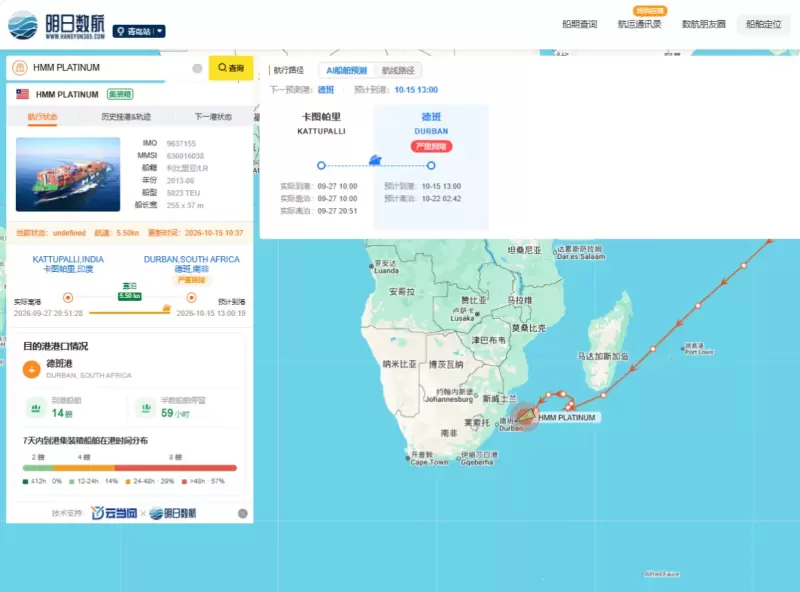This screenshot has height=592, width=800.
Task: Open the 青岛站 station dropdown
Action: coord(139,31)
